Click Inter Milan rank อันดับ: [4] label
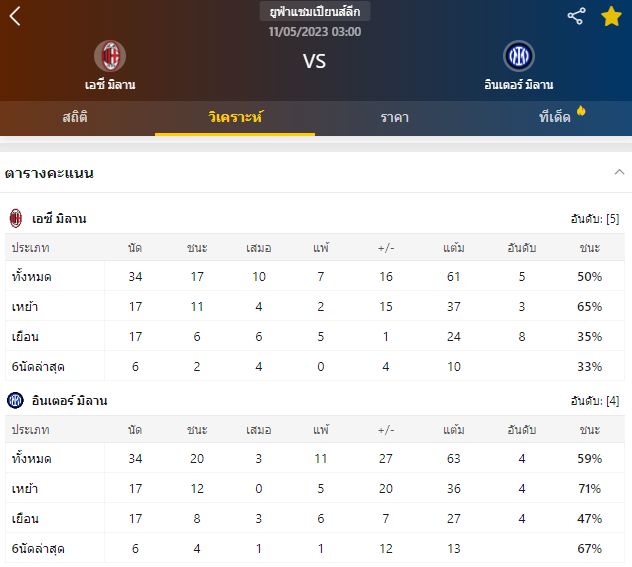Image resolution: width=632 pixels, height=567 pixels. (594, 401)
